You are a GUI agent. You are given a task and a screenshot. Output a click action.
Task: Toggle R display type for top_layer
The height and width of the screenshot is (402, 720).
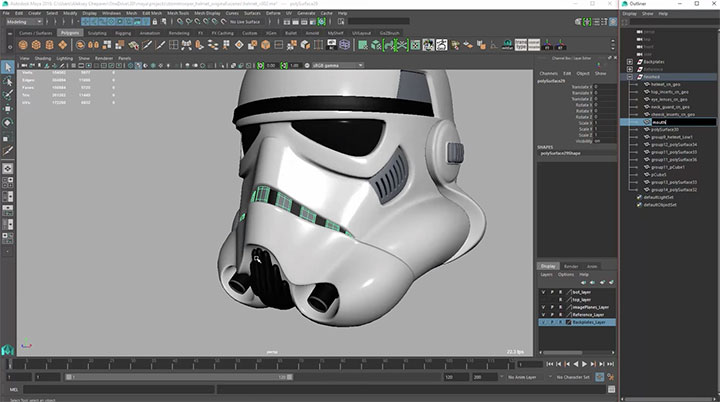560,300
